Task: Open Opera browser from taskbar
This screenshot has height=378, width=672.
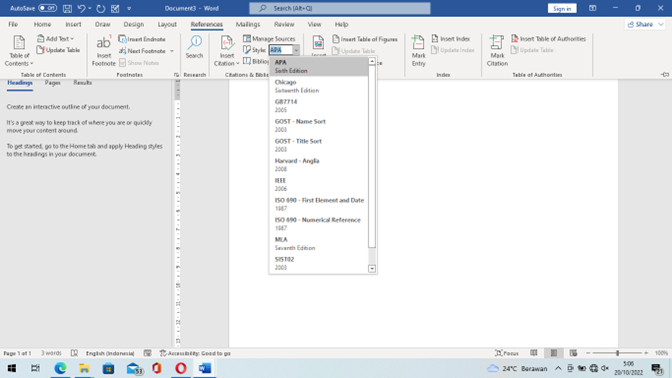Action: pyautogui.click(x=181, y=368)
